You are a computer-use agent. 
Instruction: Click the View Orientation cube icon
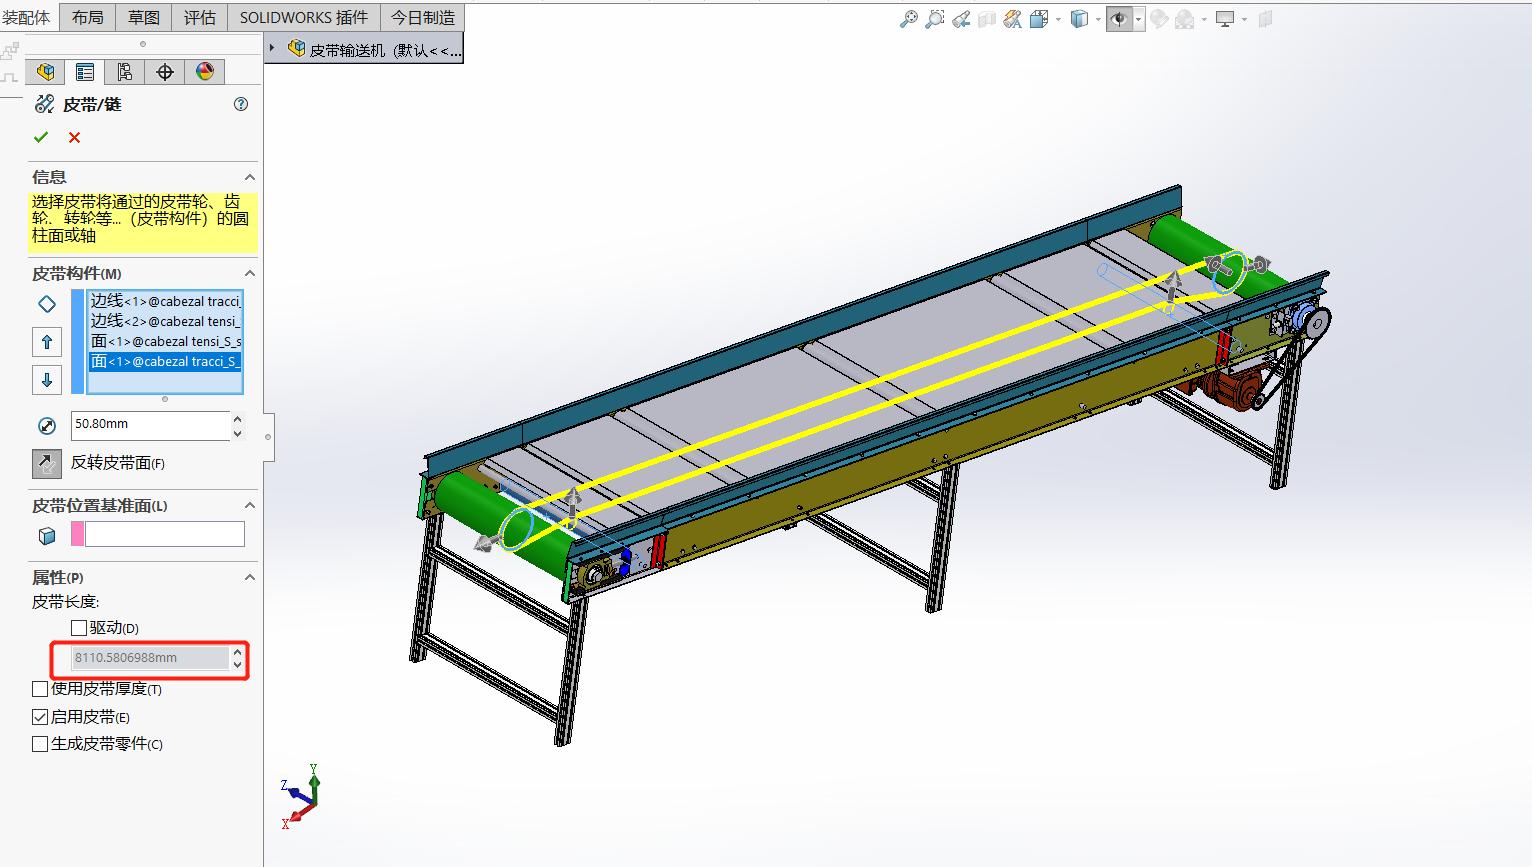pos(1039,18)
